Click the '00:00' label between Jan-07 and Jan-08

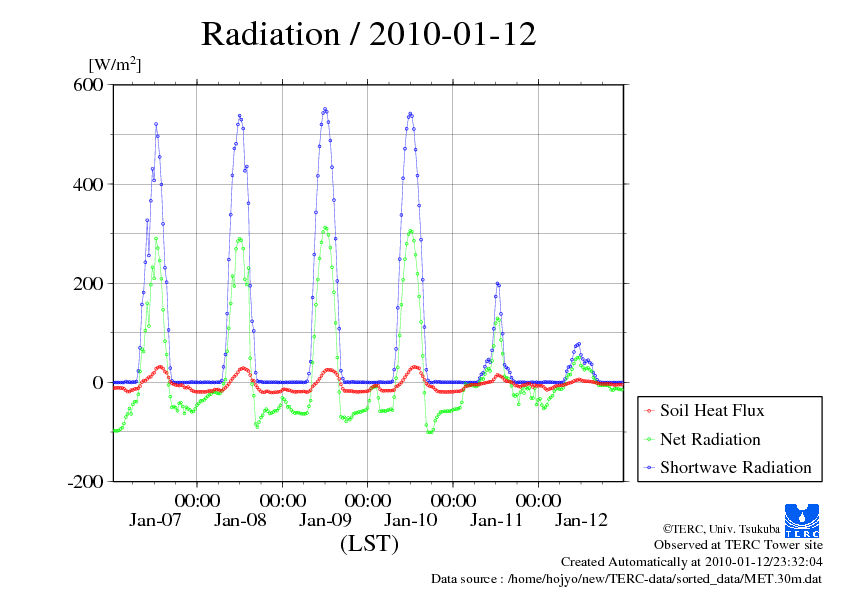[x=197, y=500]
